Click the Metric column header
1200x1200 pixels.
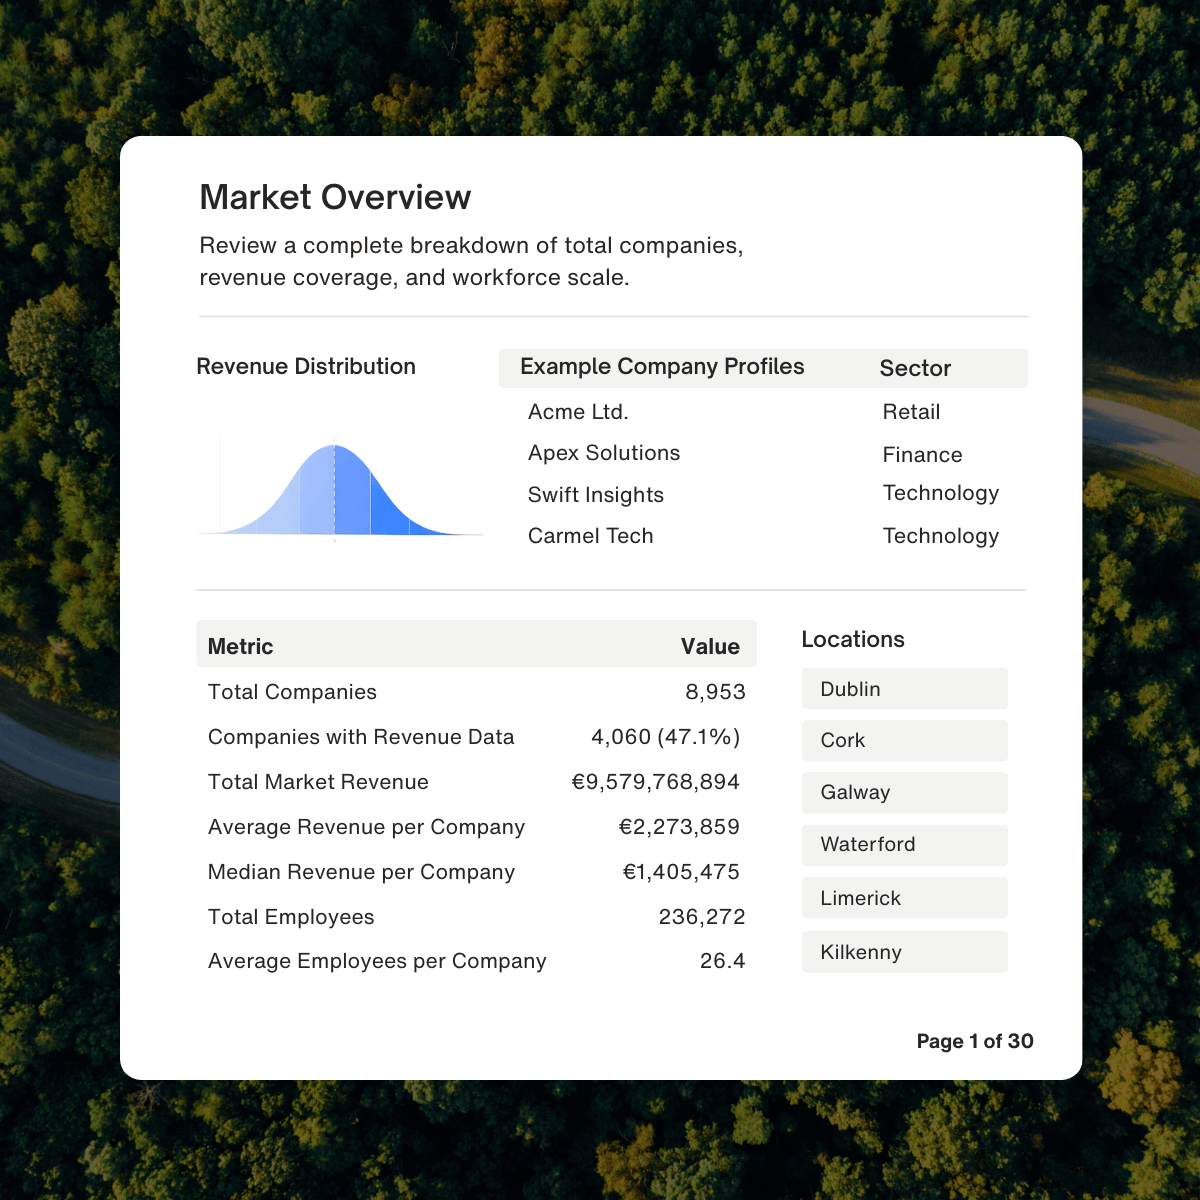coord(240,646)
